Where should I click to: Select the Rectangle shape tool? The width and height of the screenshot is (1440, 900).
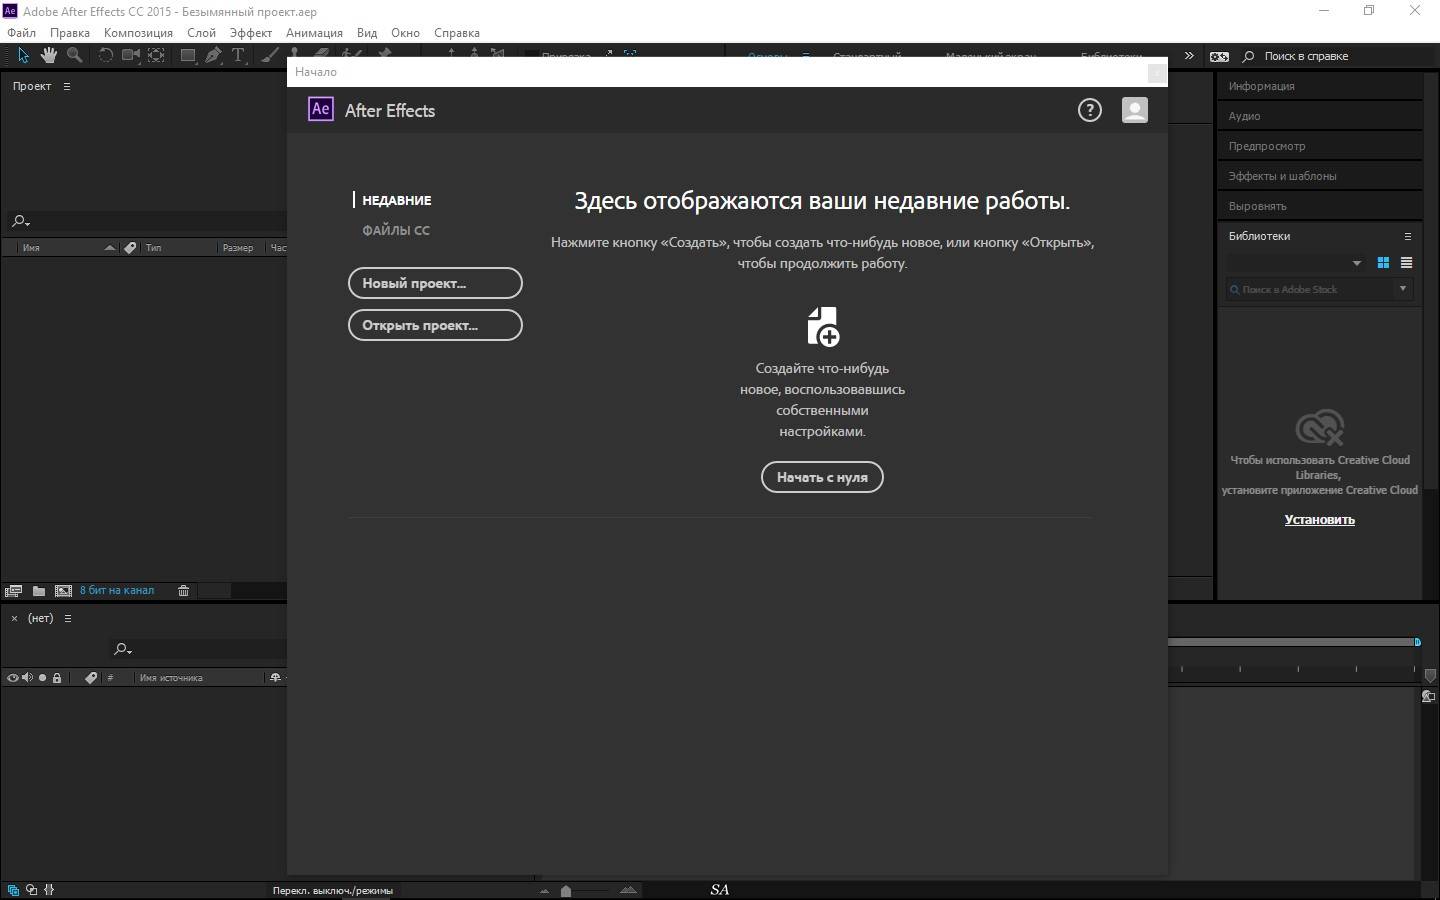click(187, 55)
